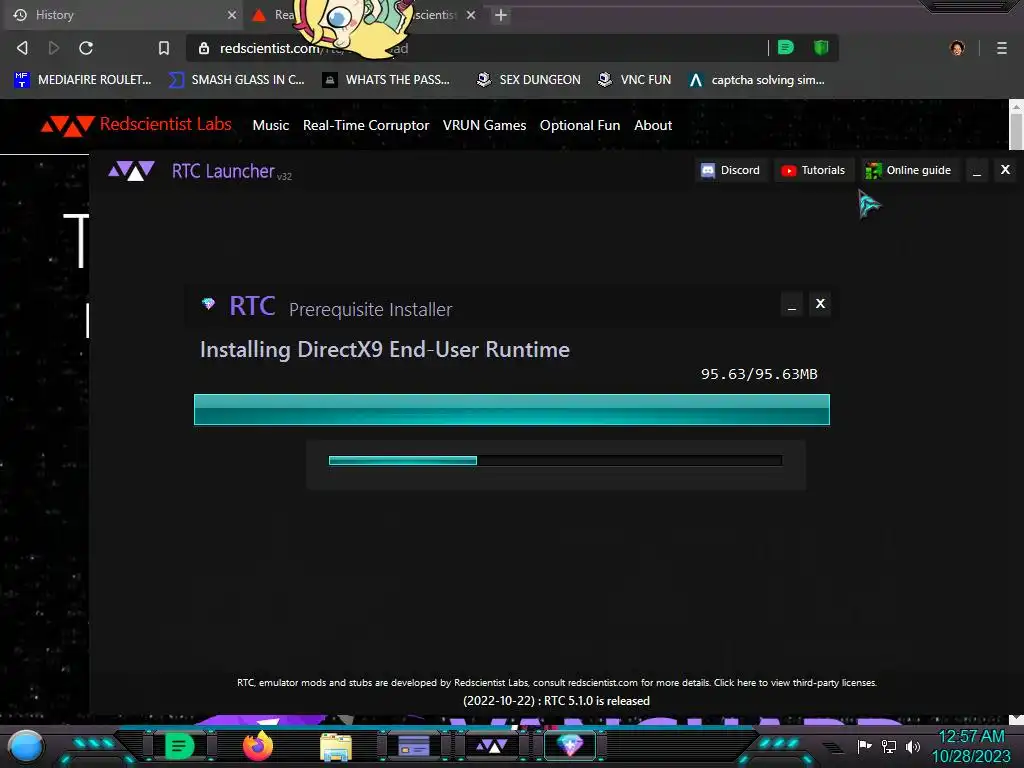Click the padlock site info icon
The image size is (1024, 768).
[204, 48]
